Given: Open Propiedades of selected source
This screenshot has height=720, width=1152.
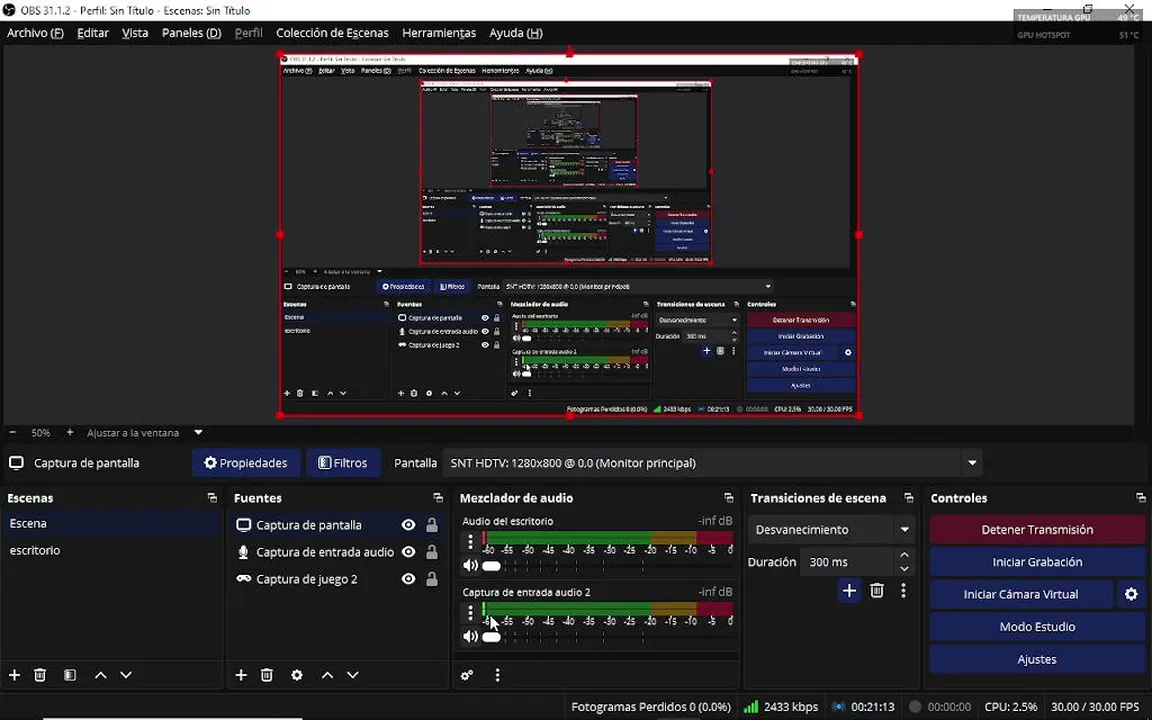Looking at the screenshot, I should point(246,463).
